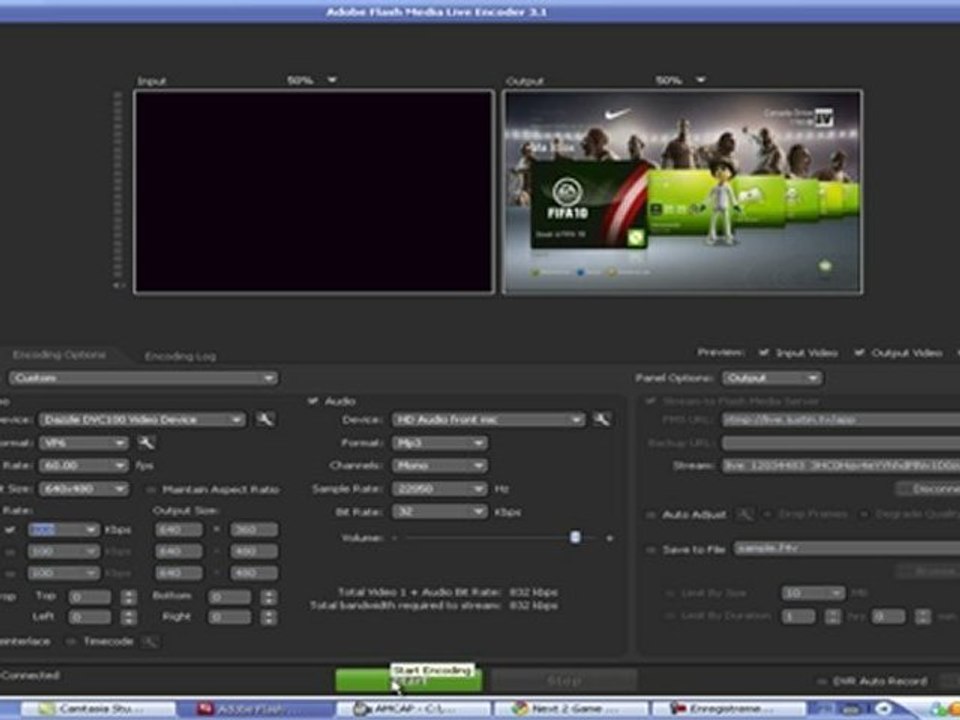Image resolution: width=960 pixels, height=720 pixels.
Task: Open audio Bit Rate 32 dropdown
Action: pyautogui.click(x=440, y=512)
